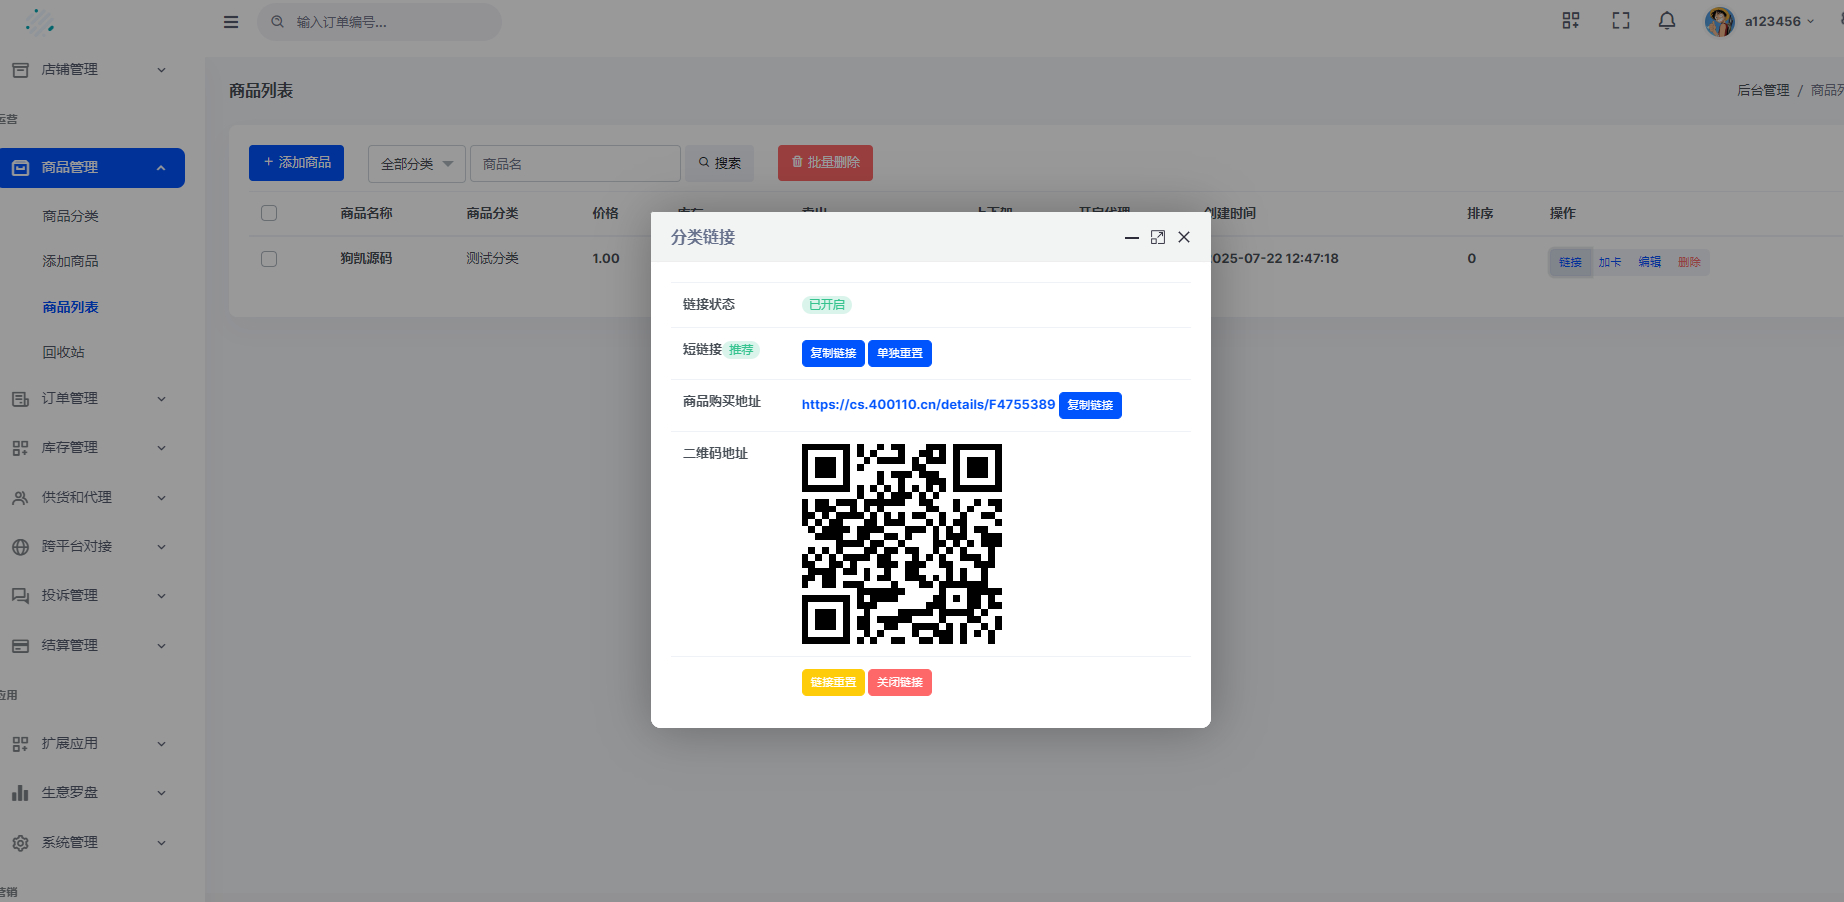Click the order number search field

click(390, 22)
